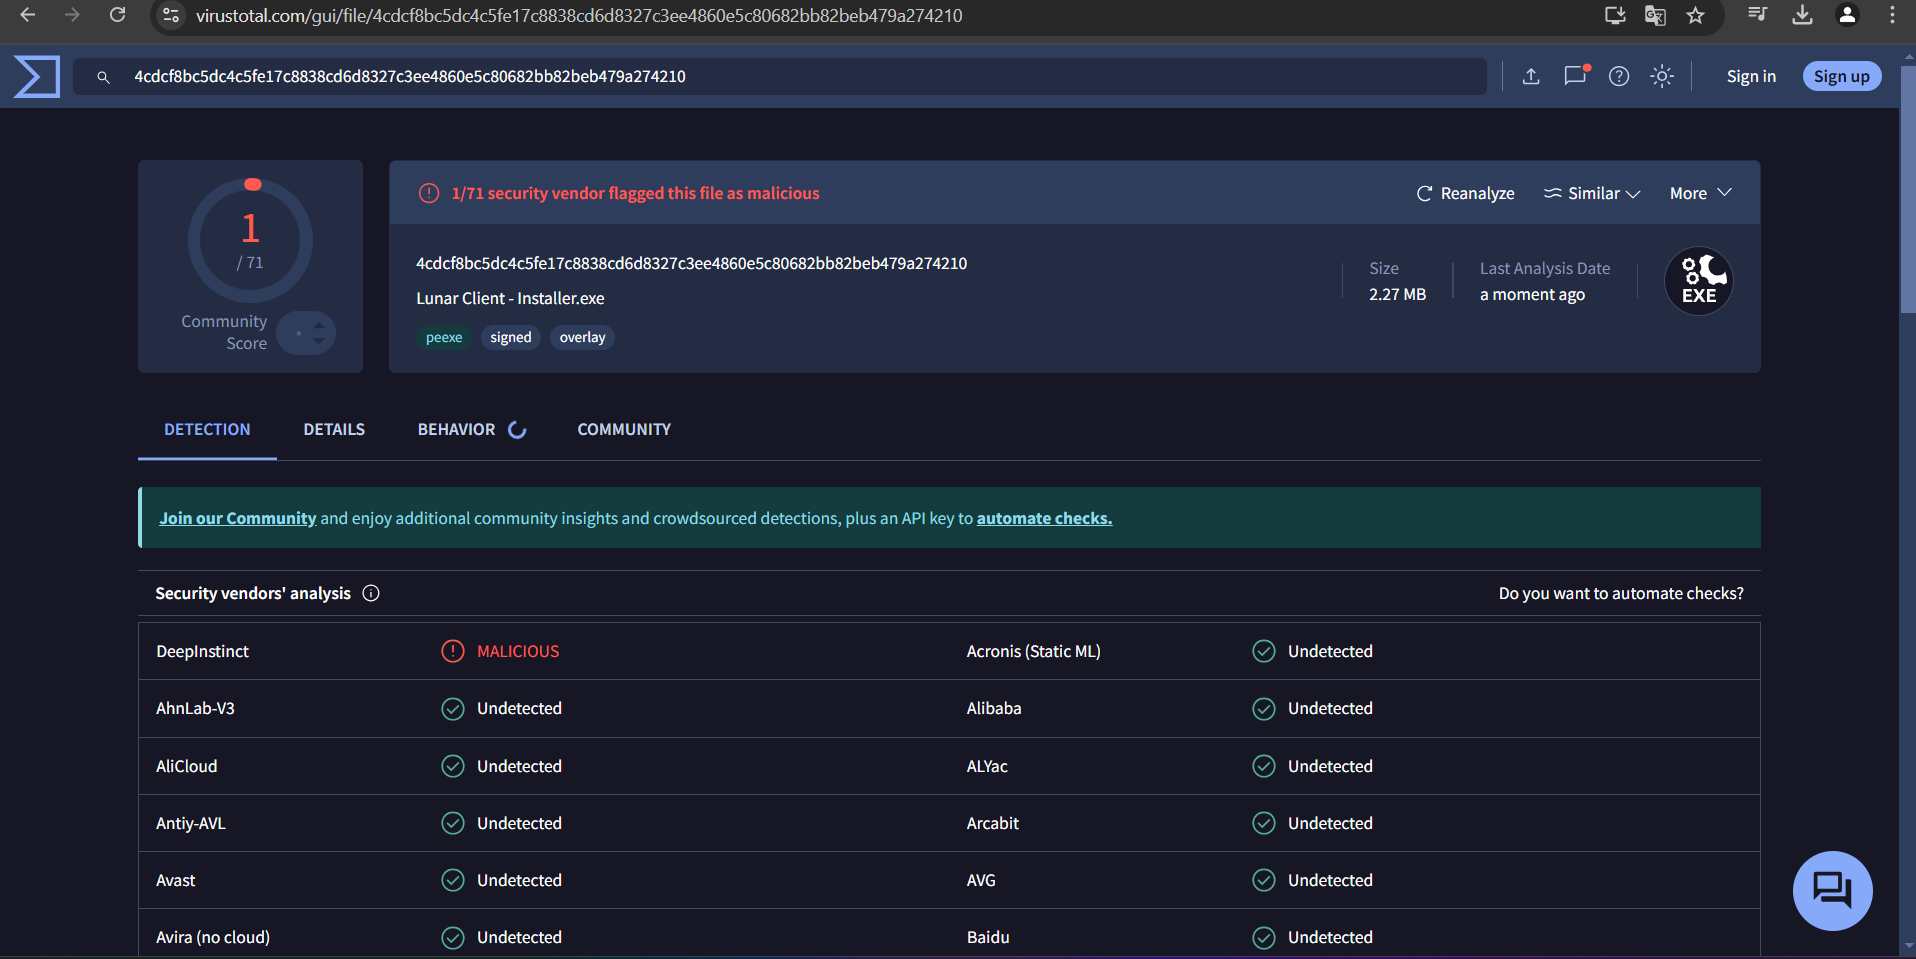The width and height of the screenshot is (1916, 959).
Task: Click the search magnifier icon
Action: [103, 77]
